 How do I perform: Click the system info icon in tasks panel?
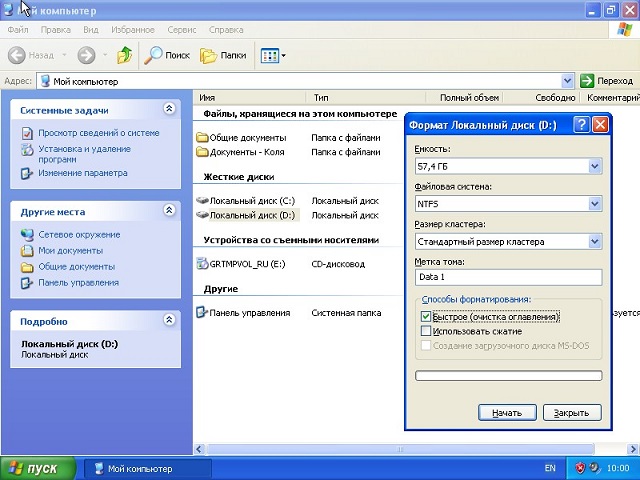point(27,133)
